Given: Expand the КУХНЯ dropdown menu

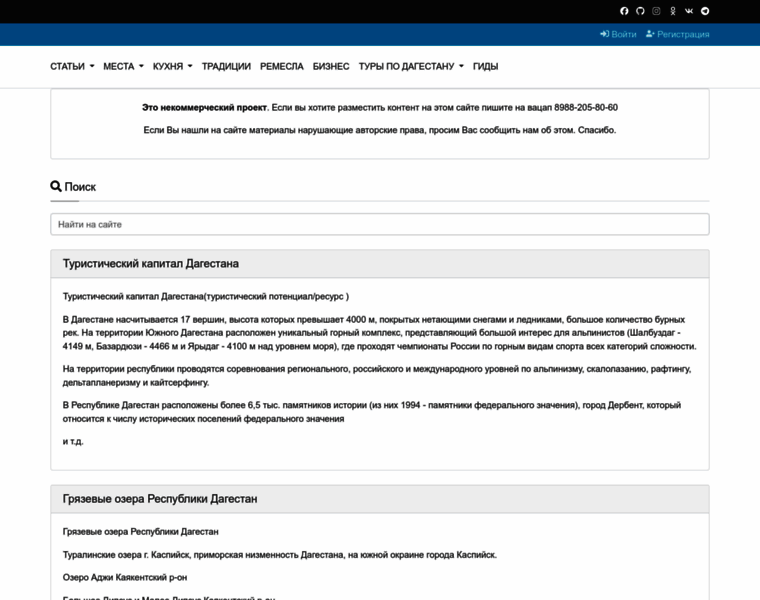Looking at the screenshot, I should (x=173, y=66).
